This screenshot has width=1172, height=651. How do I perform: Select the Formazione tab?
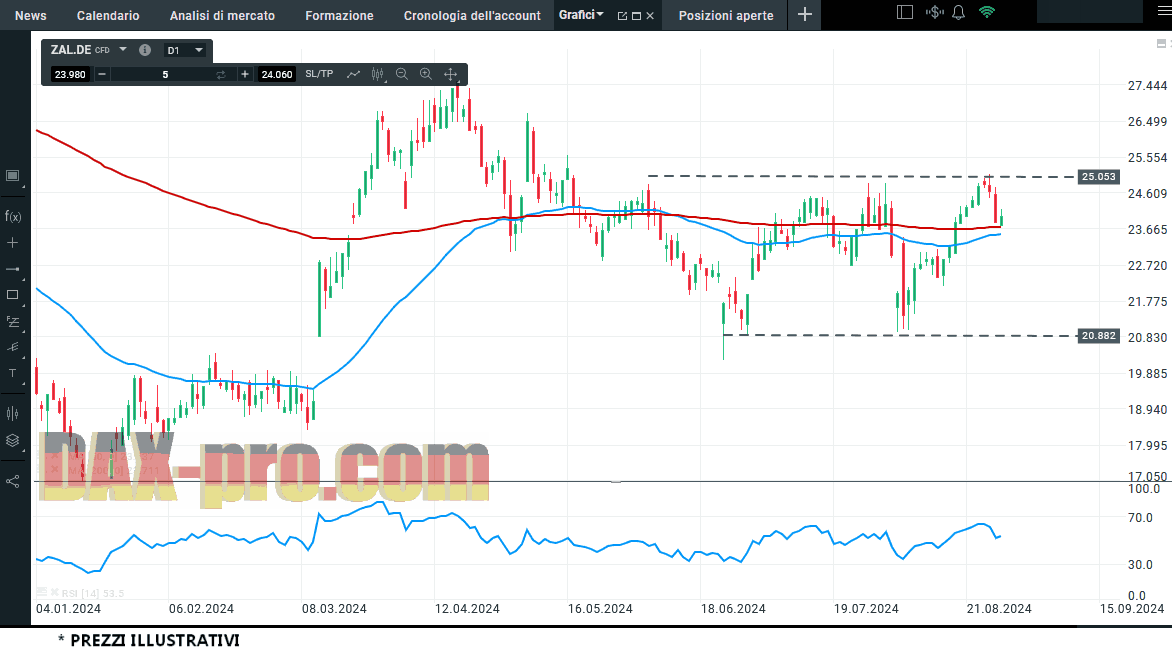pyautogui.click(x=339, y=16)
